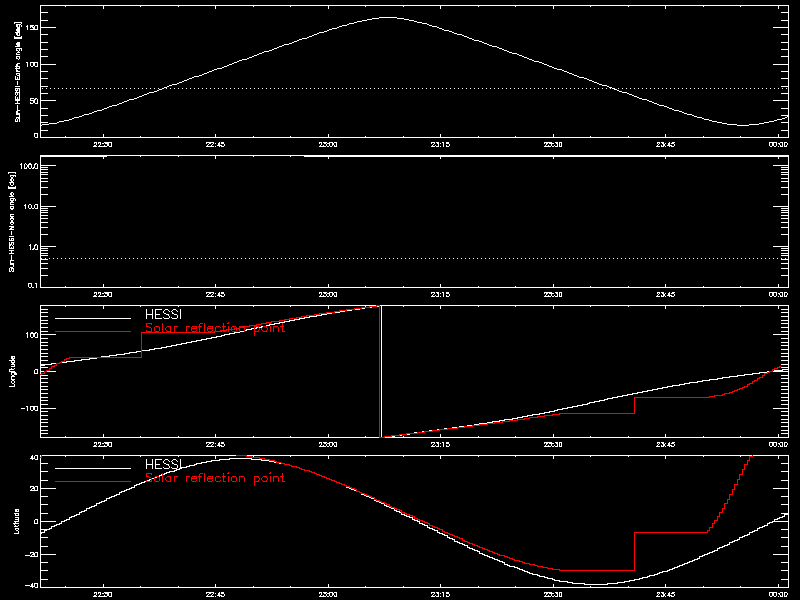Click the peak of the Sun-HESSI-Earth angle curve

(x=388, y=17)
